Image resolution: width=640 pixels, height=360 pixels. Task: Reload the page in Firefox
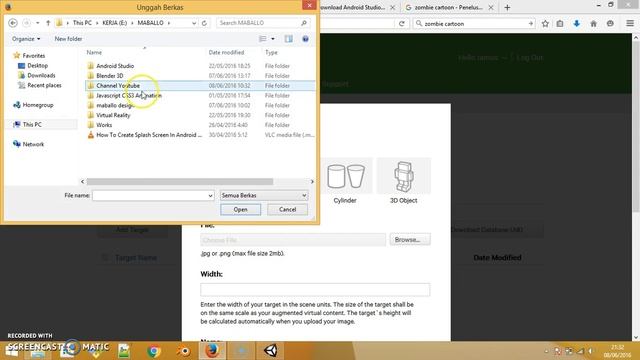pos(402,24)
